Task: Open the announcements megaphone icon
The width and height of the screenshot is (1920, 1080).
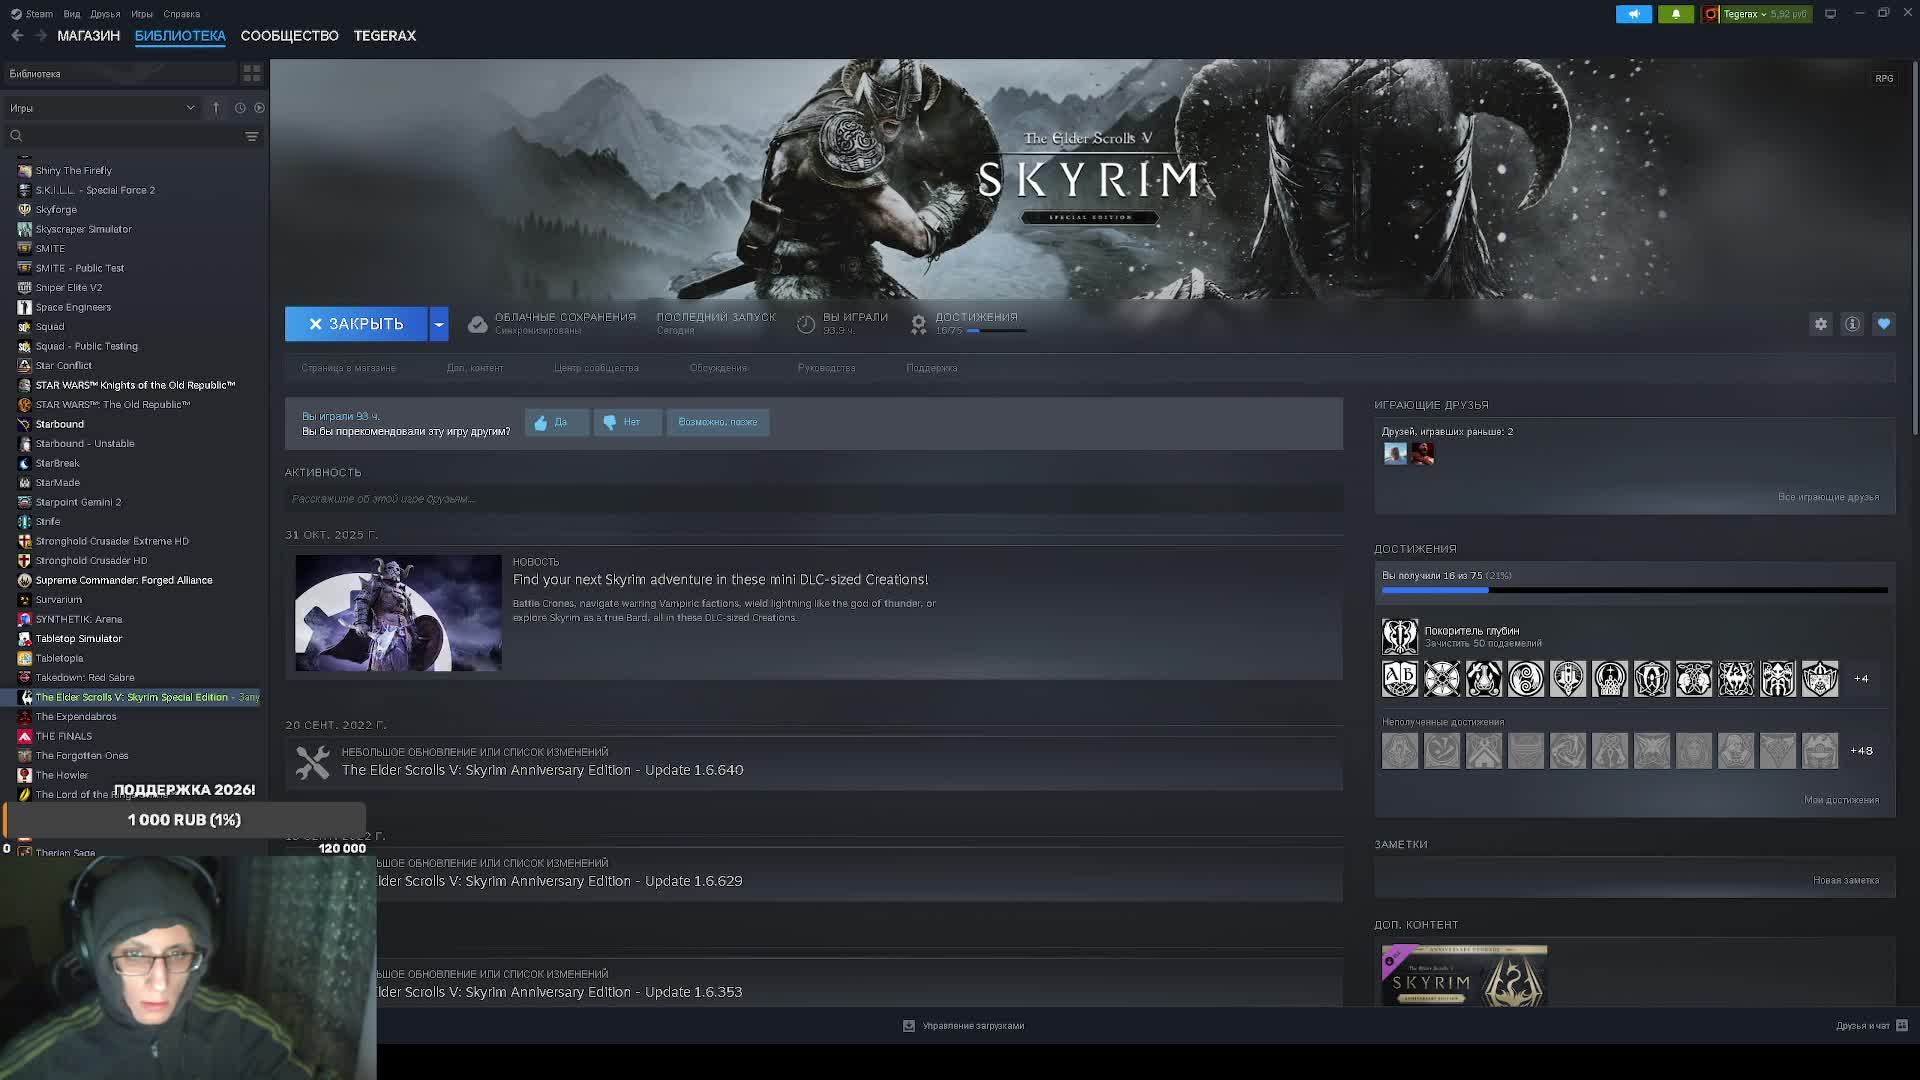Action: pyautogui.click(x=1633, y=14)
